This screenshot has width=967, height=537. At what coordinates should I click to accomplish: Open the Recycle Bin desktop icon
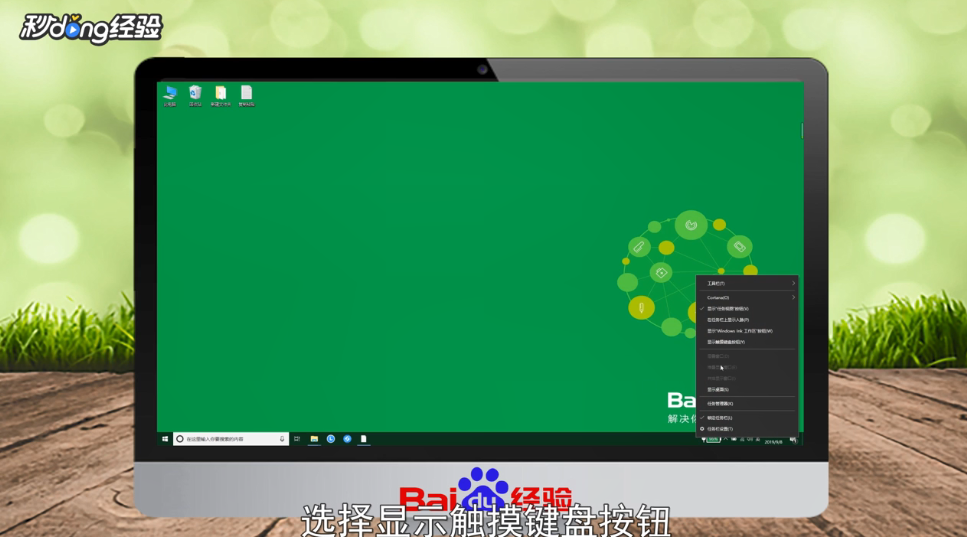pyautogui.click(x=195, y=96)
